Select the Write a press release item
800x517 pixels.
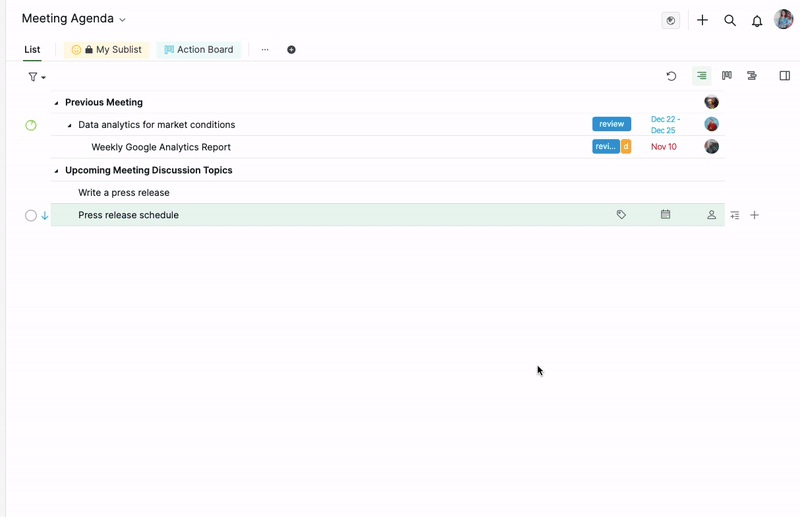(x=123, y=192)
